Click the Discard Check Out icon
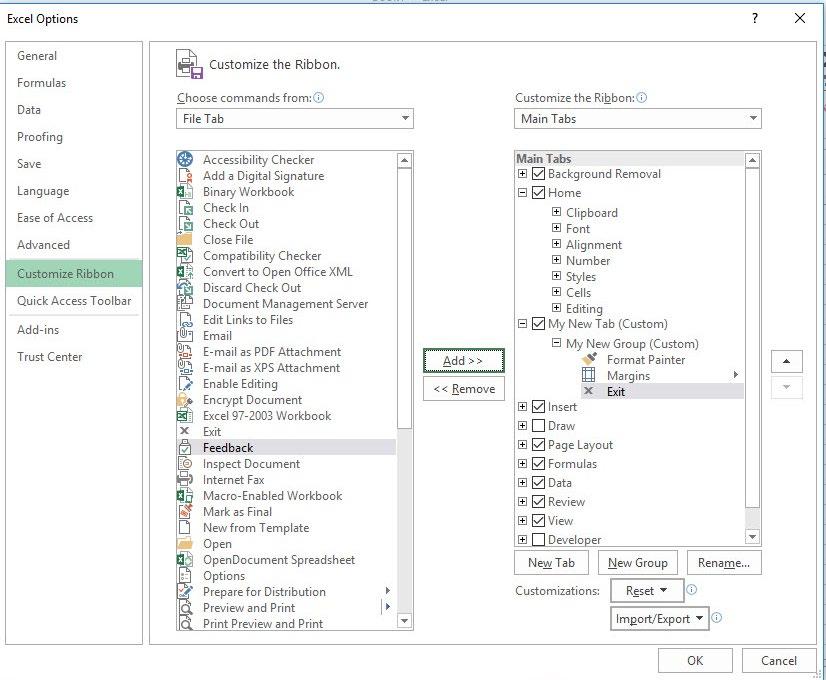This screenshot has height=680, width=826. 185,288
